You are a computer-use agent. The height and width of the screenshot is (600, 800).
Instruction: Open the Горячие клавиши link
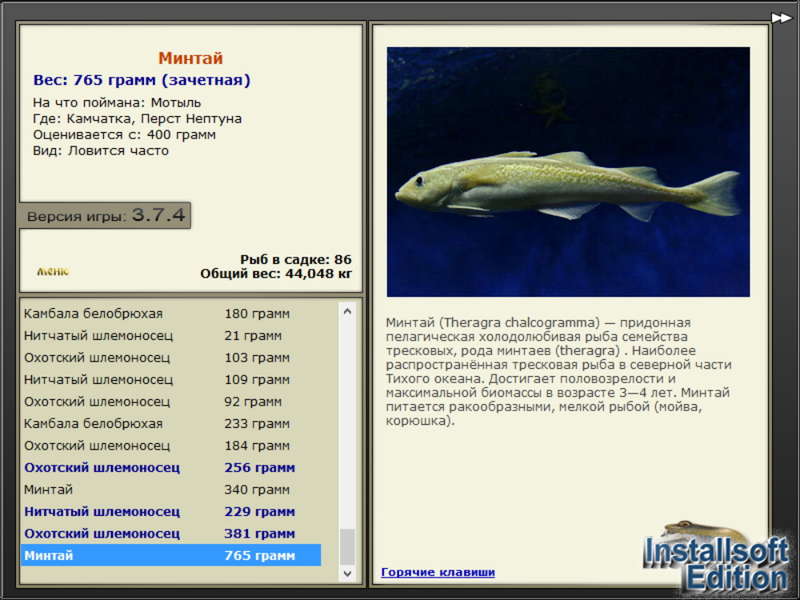(437, 572)
